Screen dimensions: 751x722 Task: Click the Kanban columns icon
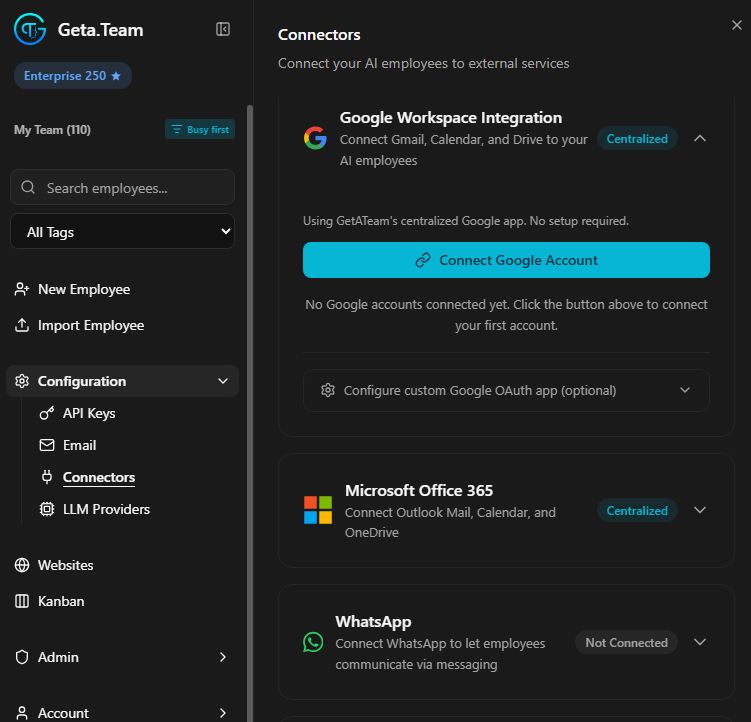click(x=22, y=601)
